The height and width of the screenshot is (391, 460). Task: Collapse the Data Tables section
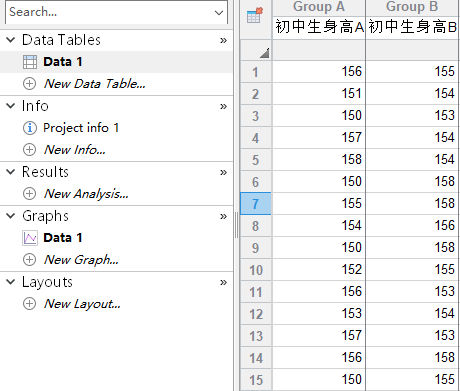pyautogui.click(x=11, y=40)
